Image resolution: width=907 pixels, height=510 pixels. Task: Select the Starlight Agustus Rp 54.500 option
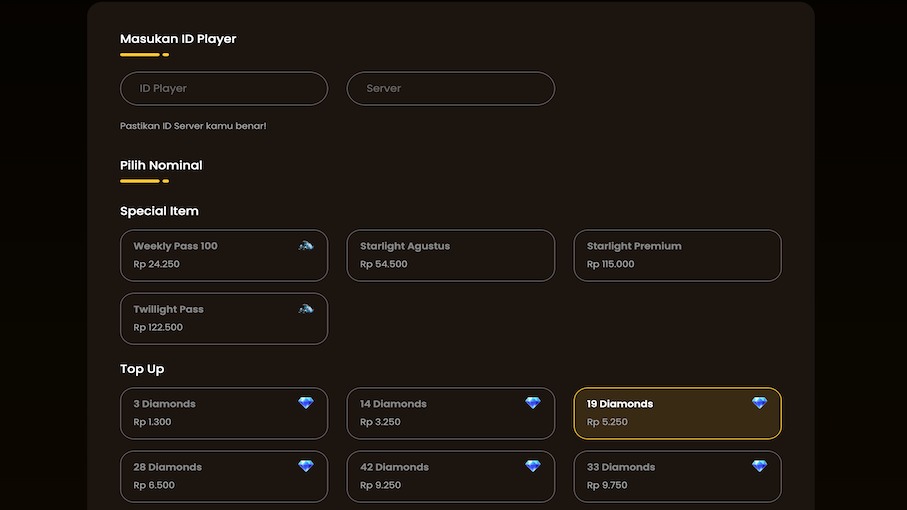(450, 256)
